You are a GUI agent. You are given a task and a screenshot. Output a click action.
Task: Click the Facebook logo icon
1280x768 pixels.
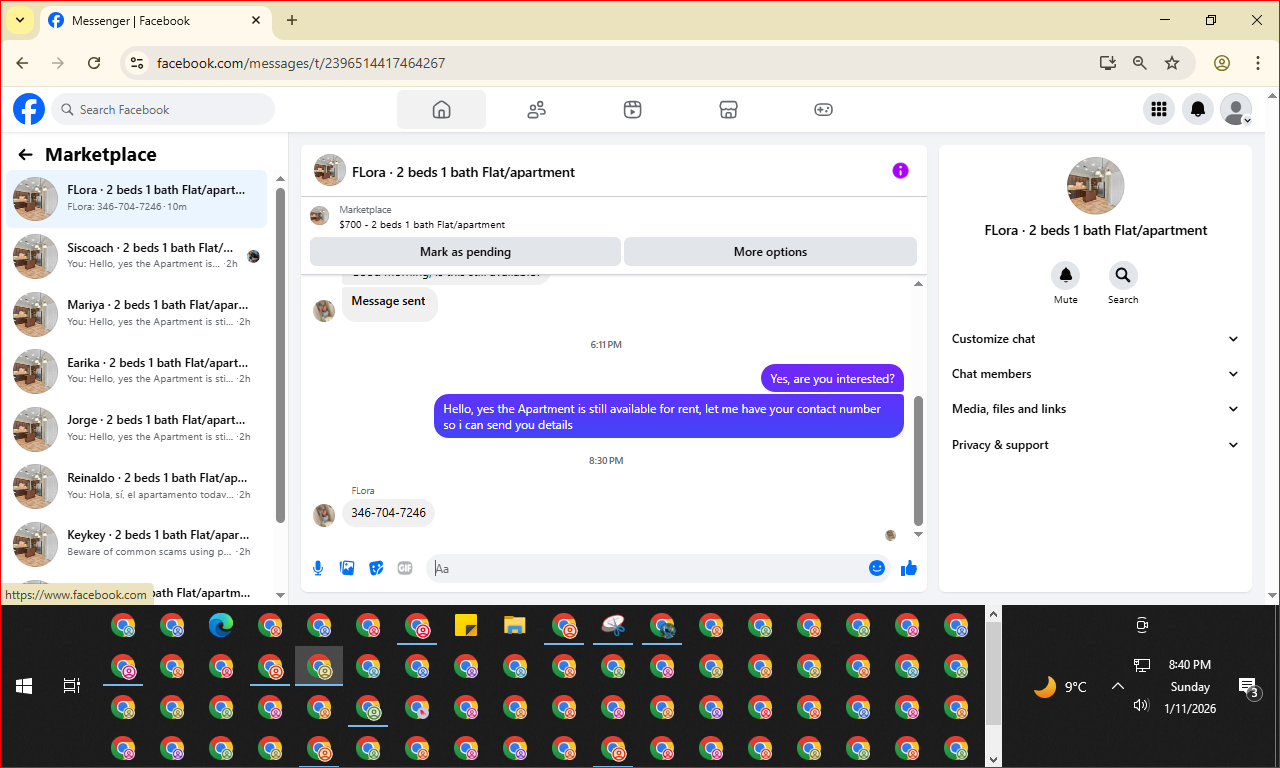click(x=29, y=109)
